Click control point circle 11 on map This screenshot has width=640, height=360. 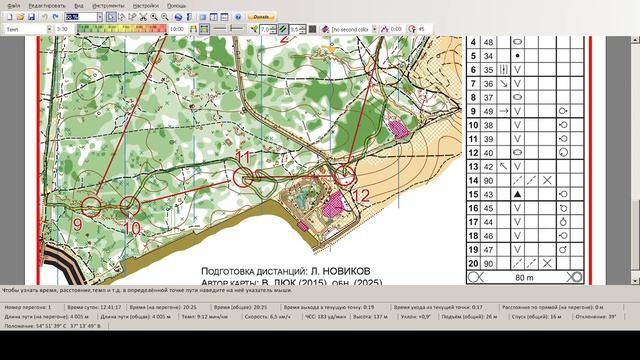[x=243, y=178]
